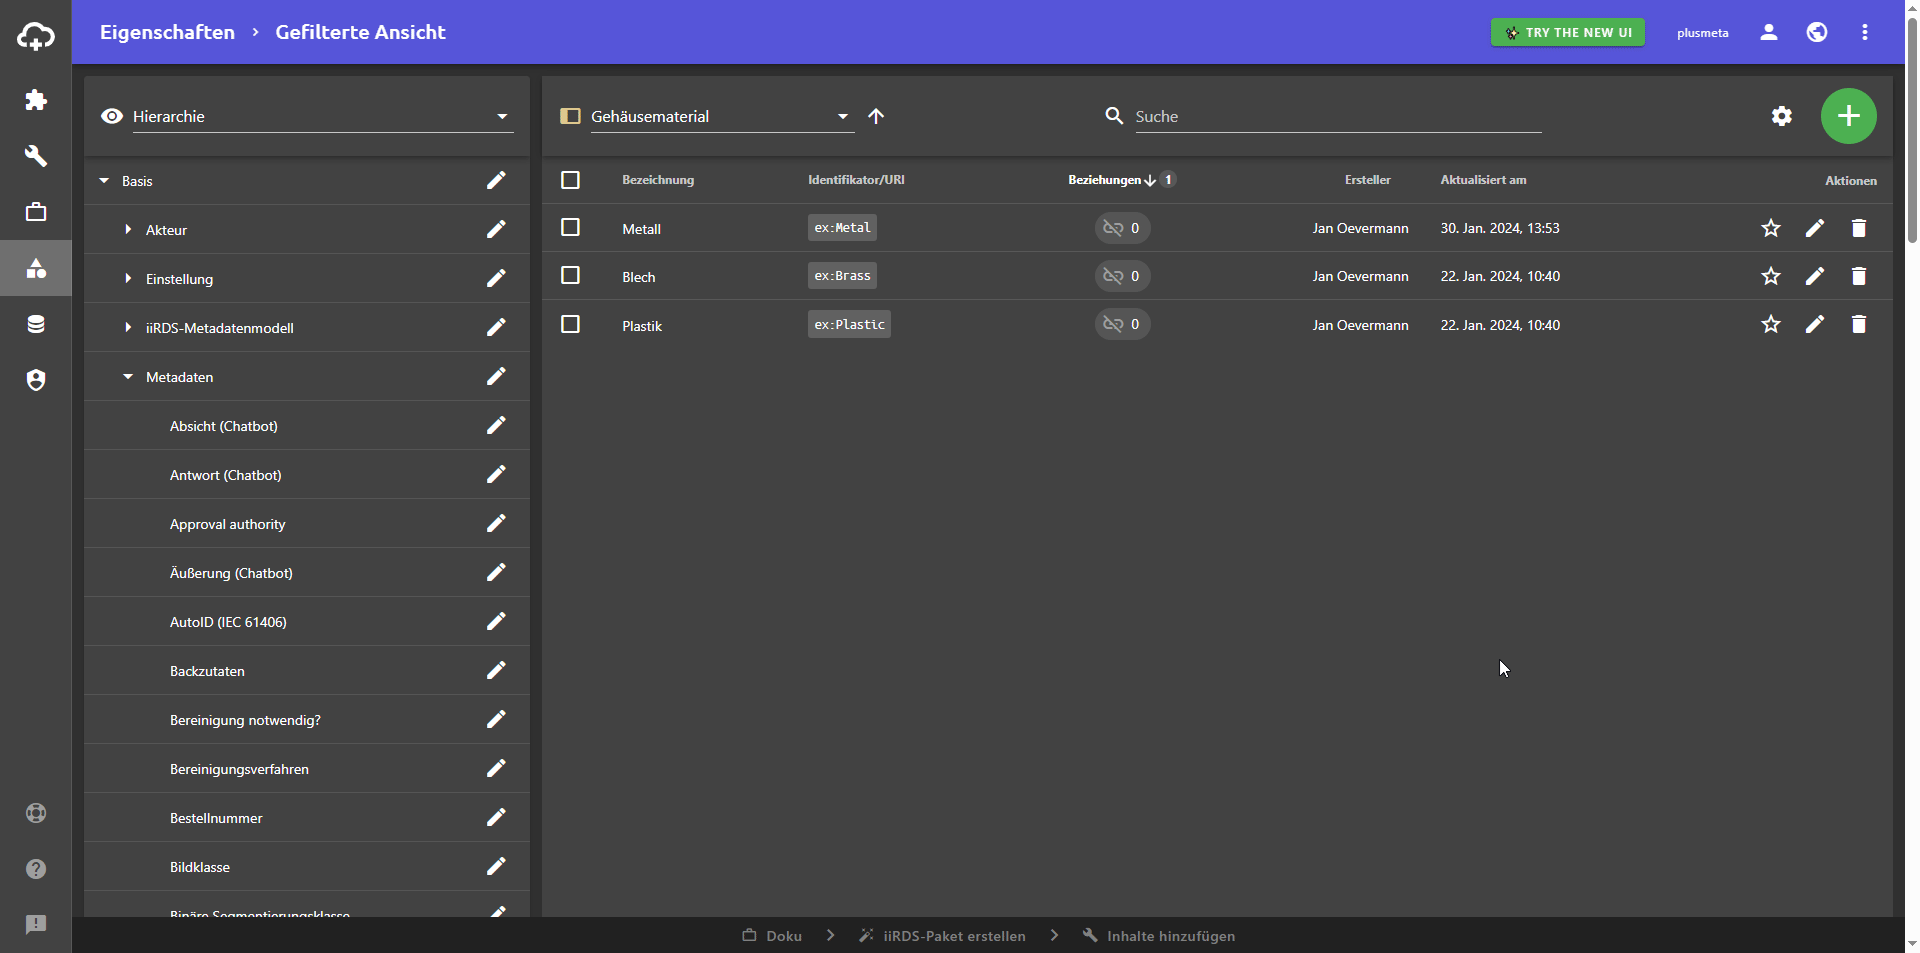Edit the Akteur hierarchy node
This screenshot has width=1920, height=953.
click(496, 229)
